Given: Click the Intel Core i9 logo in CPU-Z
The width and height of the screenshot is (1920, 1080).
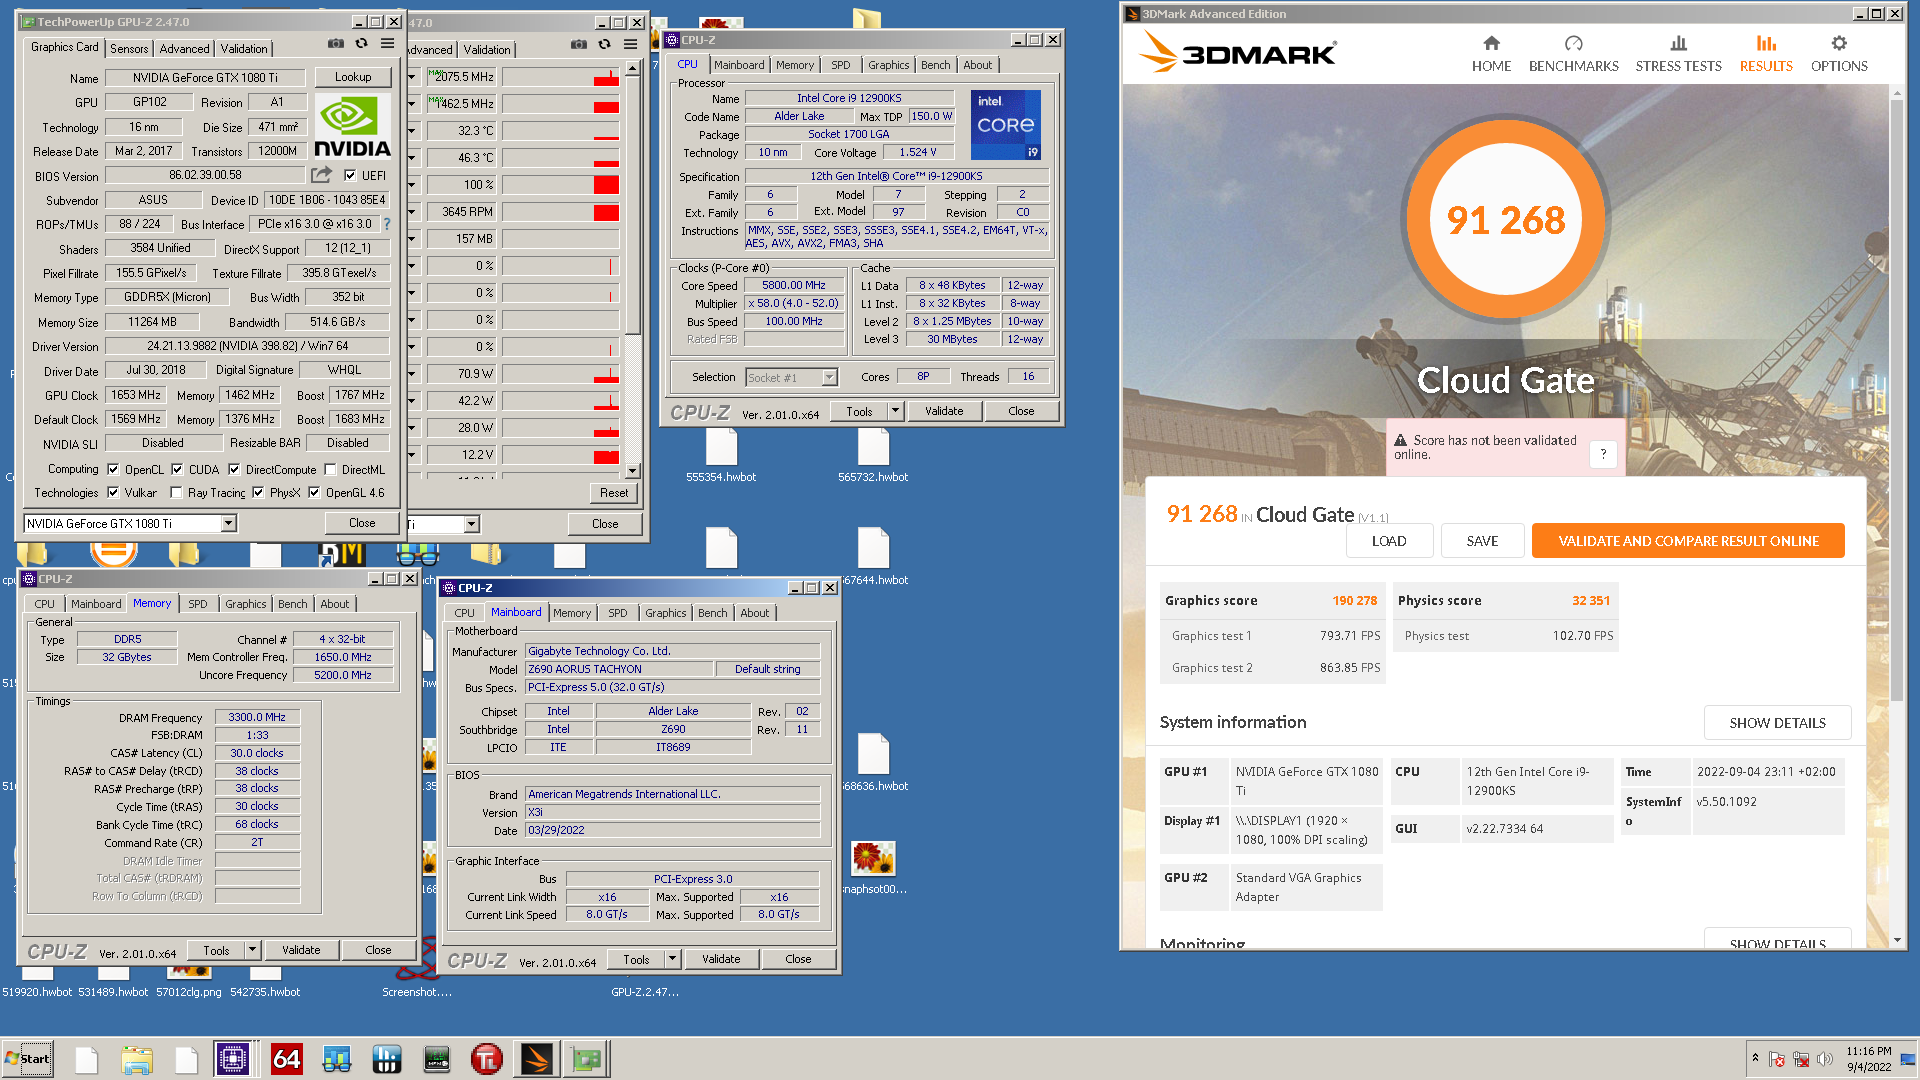Looking at the screenshot, I should click(1006, 124).
